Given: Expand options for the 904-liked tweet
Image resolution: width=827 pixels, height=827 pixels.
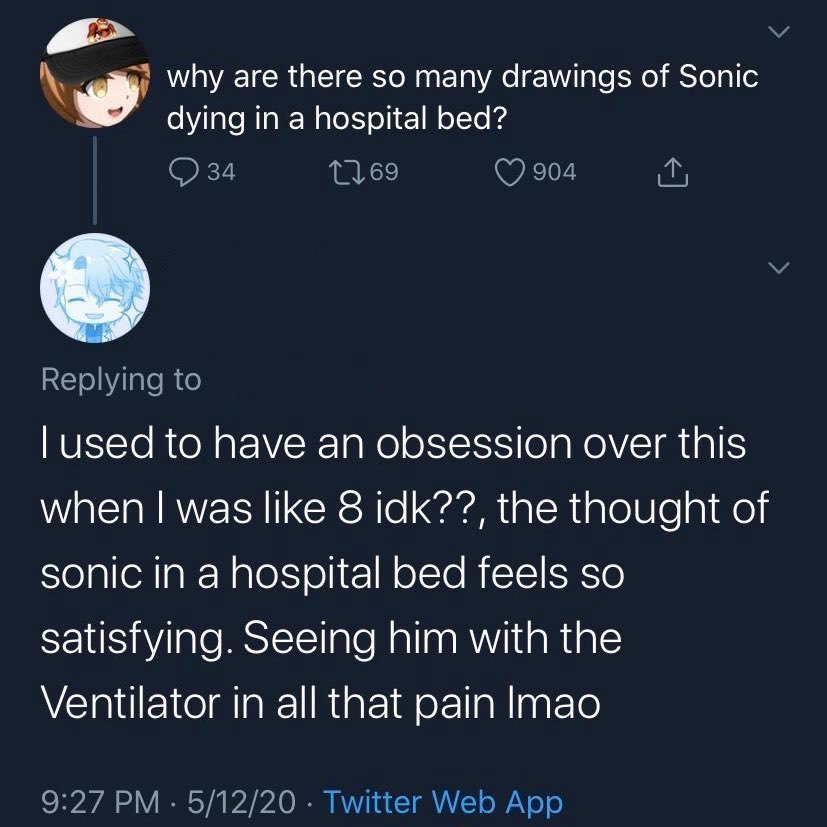Looking at the screenshot, I should 779,31.
